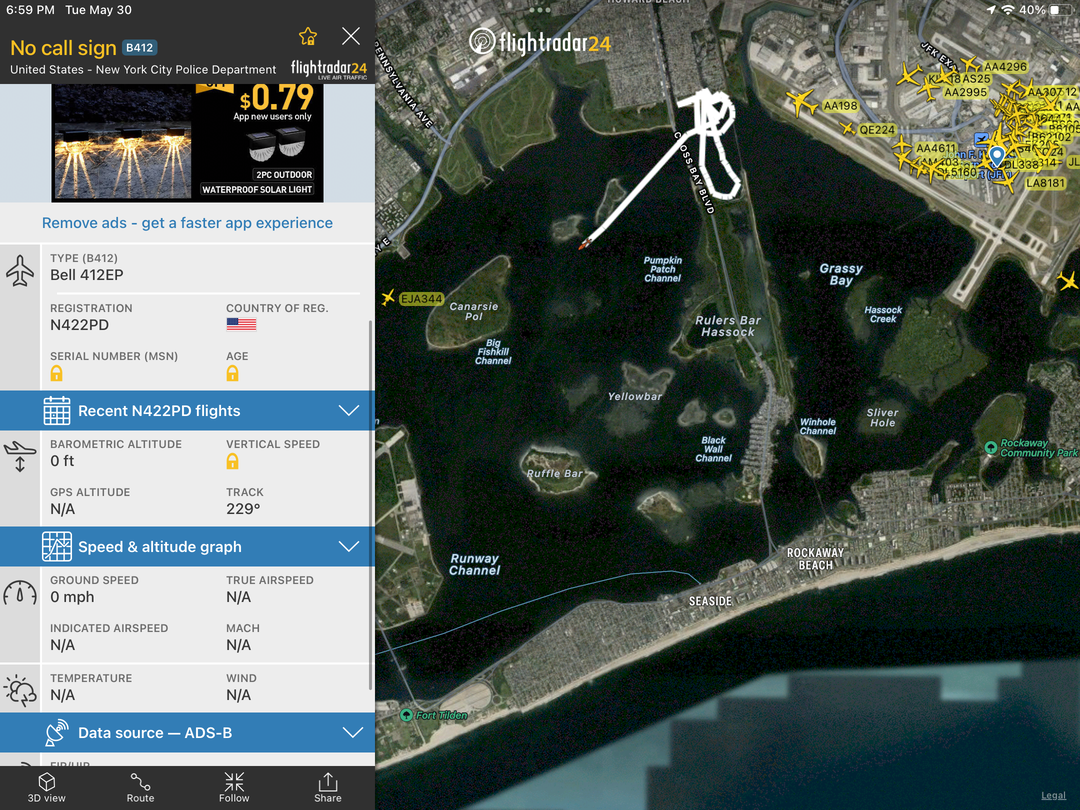Tap the Rockaway Beach map label
The width and height of the screenshot is (1080, 810).
[x=816, y=559]
